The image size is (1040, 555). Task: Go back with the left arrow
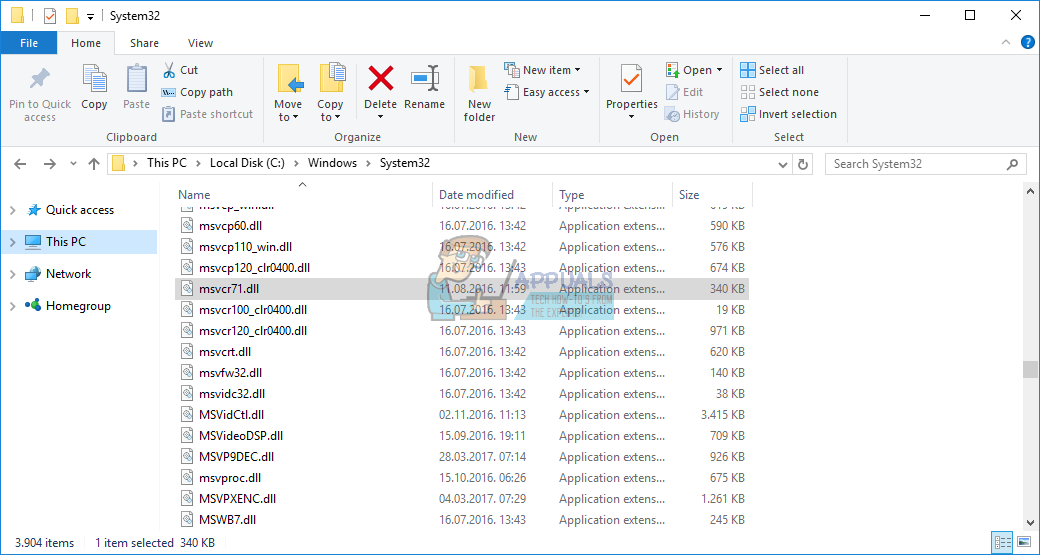(x=20, y=164)
